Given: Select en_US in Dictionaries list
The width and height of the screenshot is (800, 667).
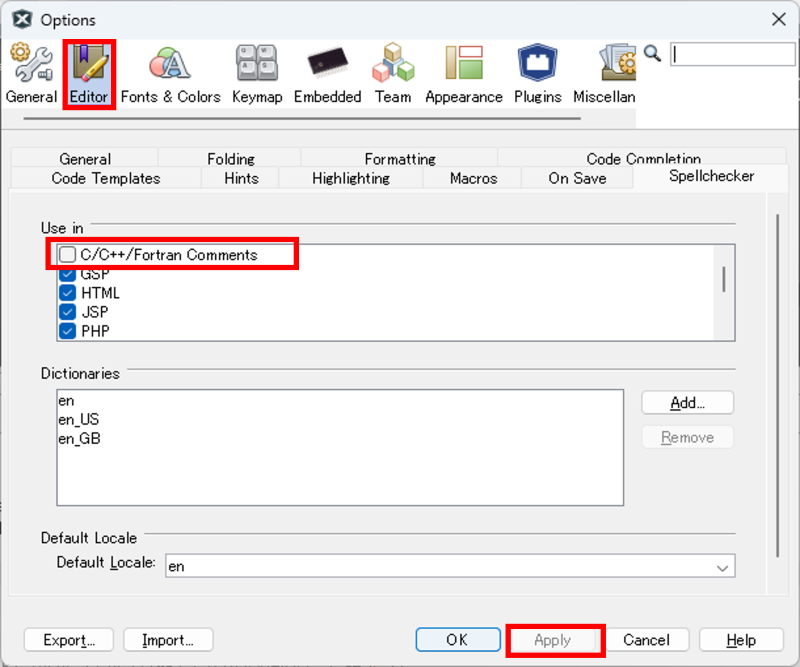Looking at the screenshot, I should pos(79,420).
